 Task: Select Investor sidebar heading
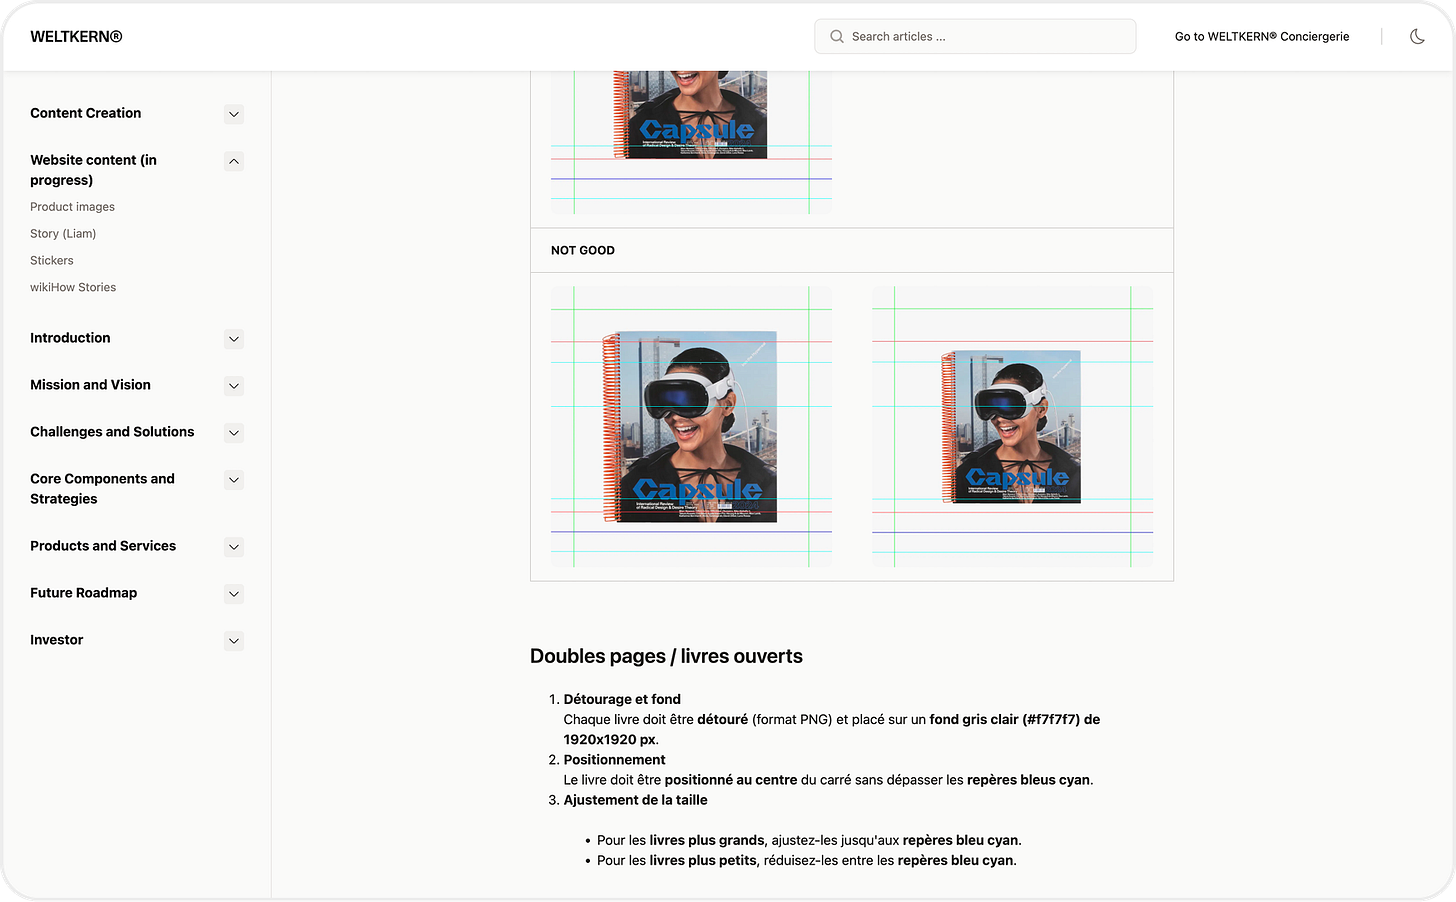[57, 640]
